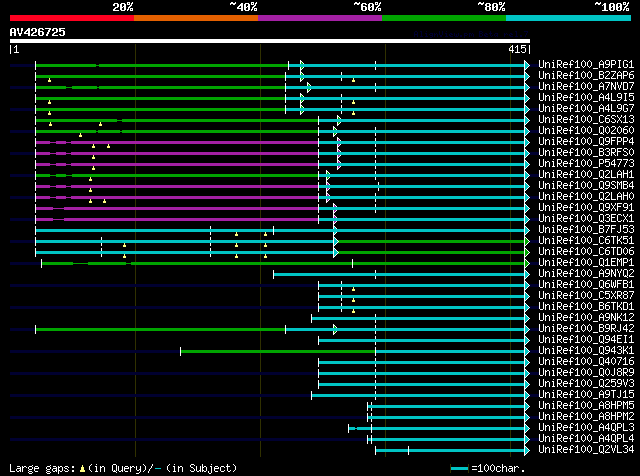Open UniRef100_A4QPL3 entry

click(x=586, y=428)
